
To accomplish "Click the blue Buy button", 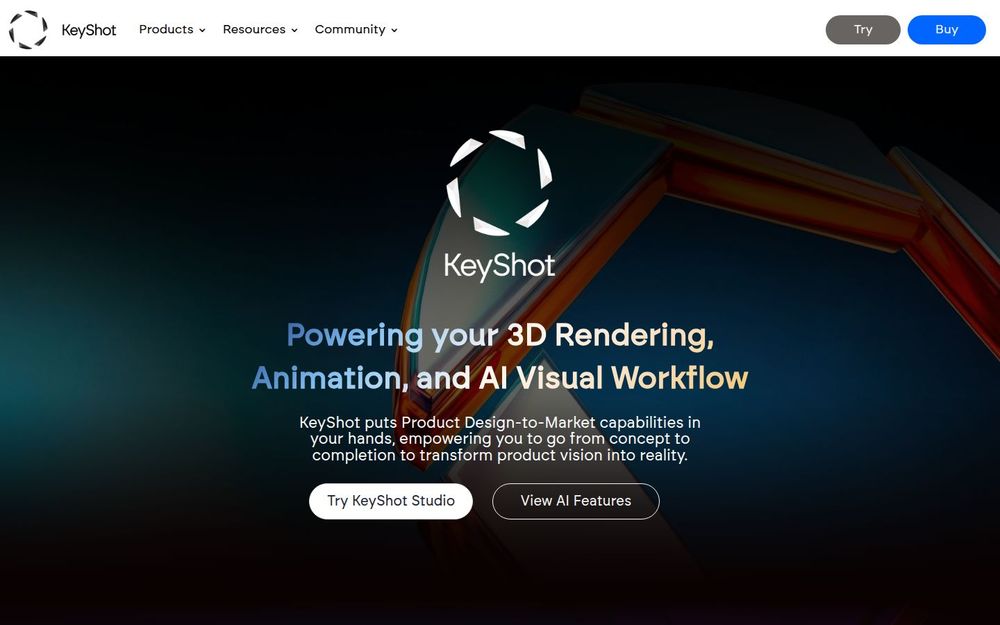I will coord(946,29).
